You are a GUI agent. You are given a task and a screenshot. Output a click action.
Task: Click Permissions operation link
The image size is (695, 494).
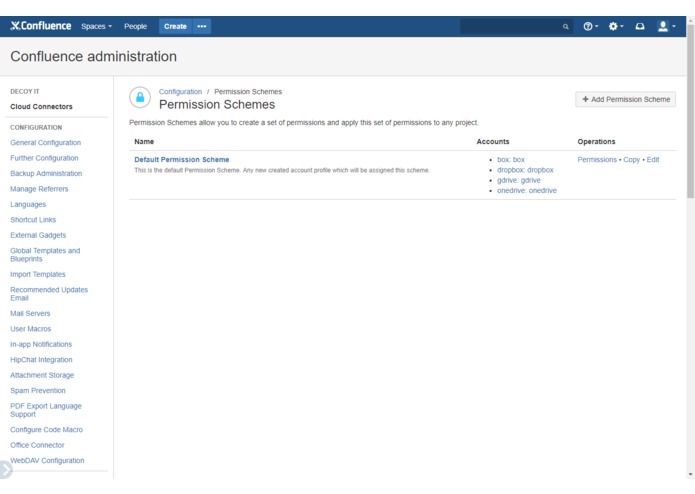tap(597, 159)
